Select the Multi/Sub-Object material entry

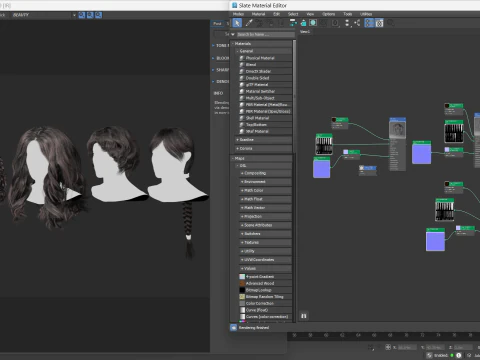(265, 98)
